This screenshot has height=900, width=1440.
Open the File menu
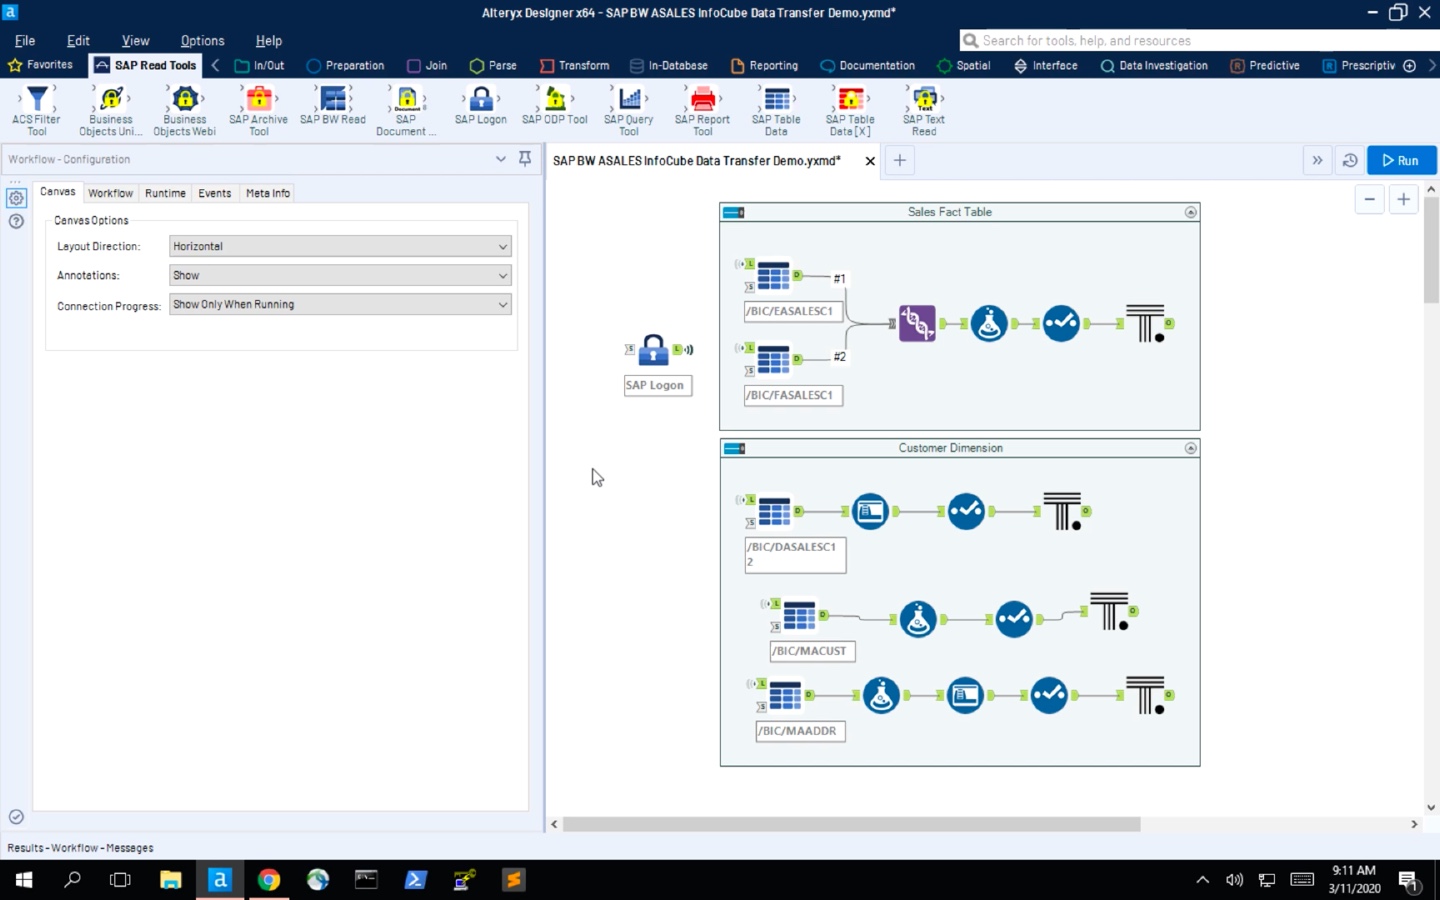pos(25,41)
